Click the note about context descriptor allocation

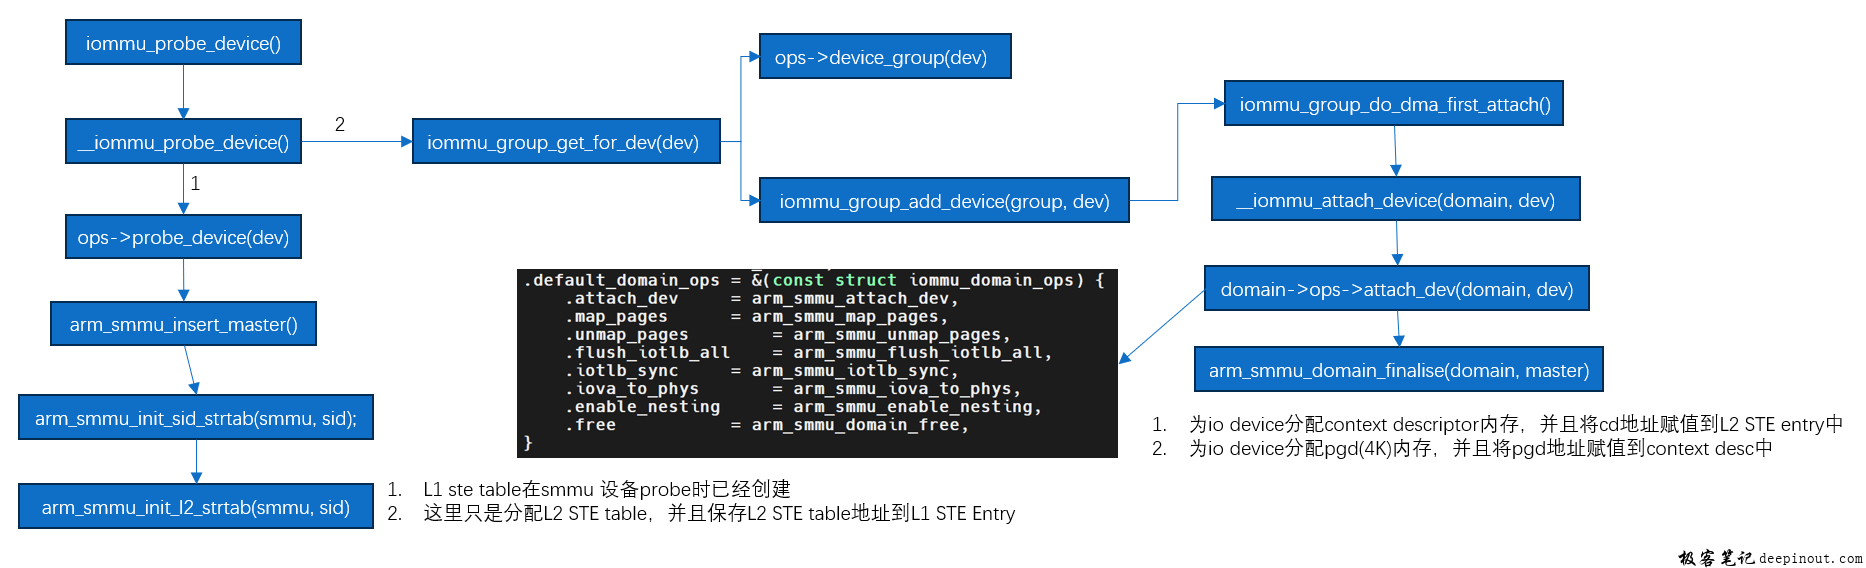tap(1514, 424)
